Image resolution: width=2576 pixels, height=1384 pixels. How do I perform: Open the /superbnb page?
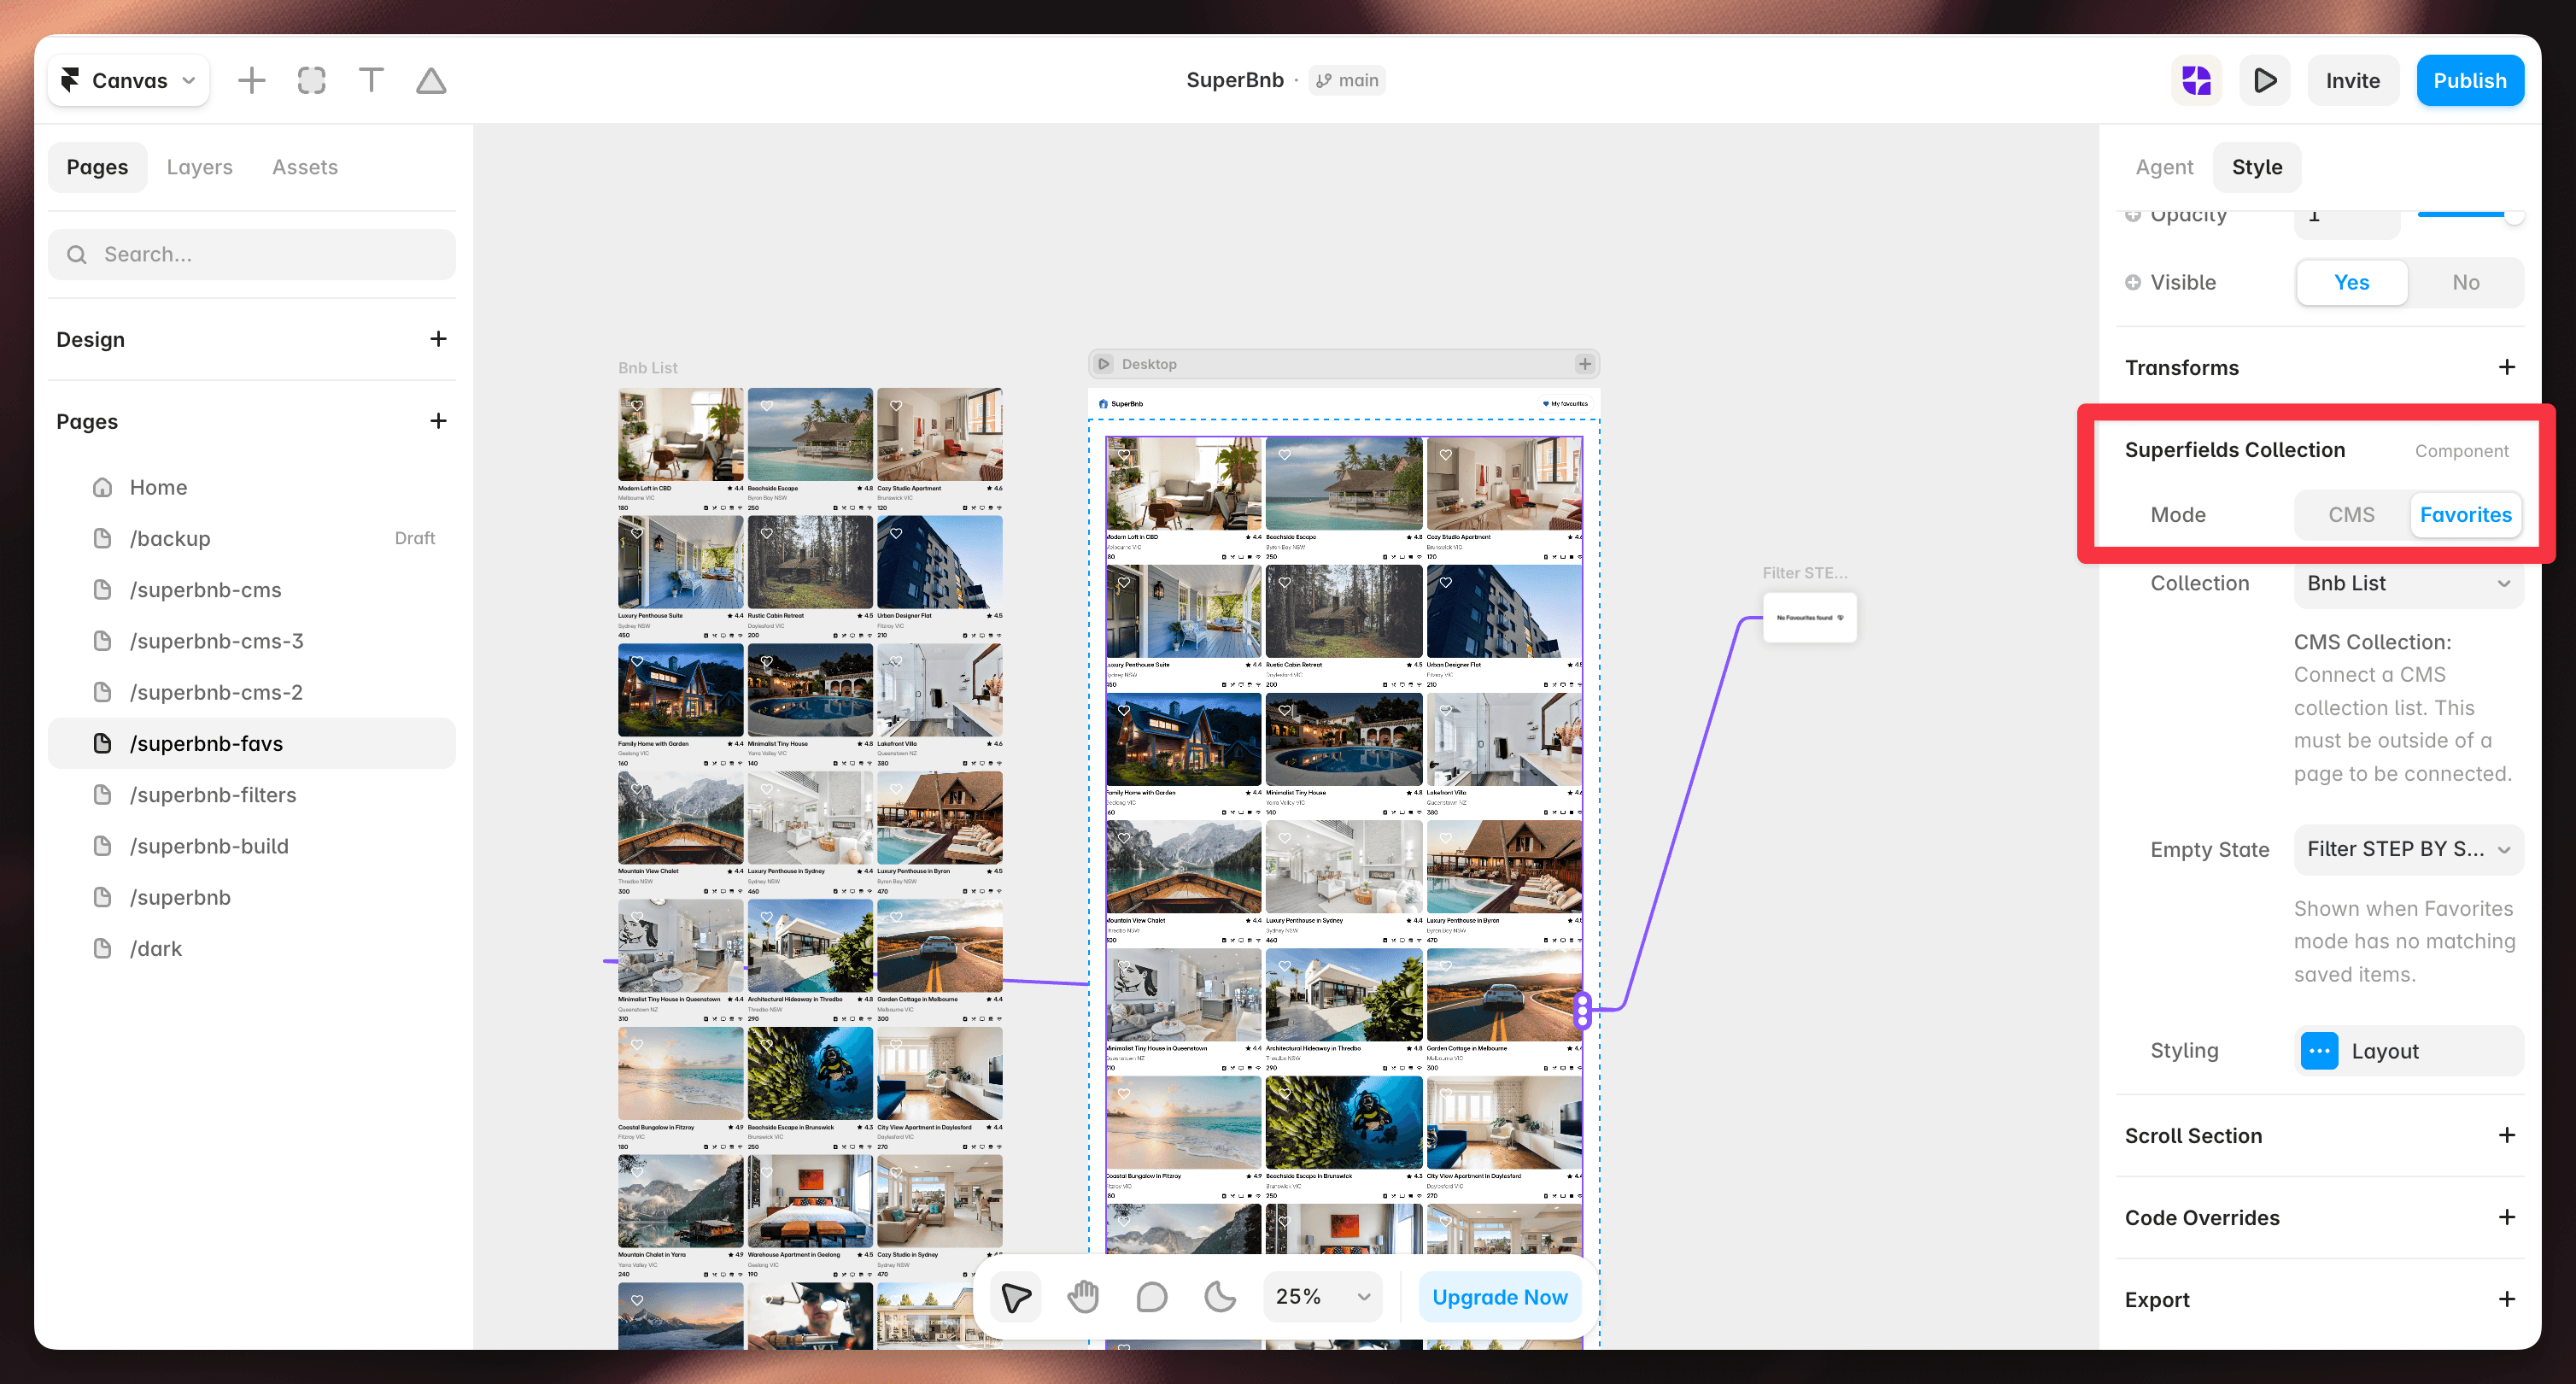(x=252, y=897)
